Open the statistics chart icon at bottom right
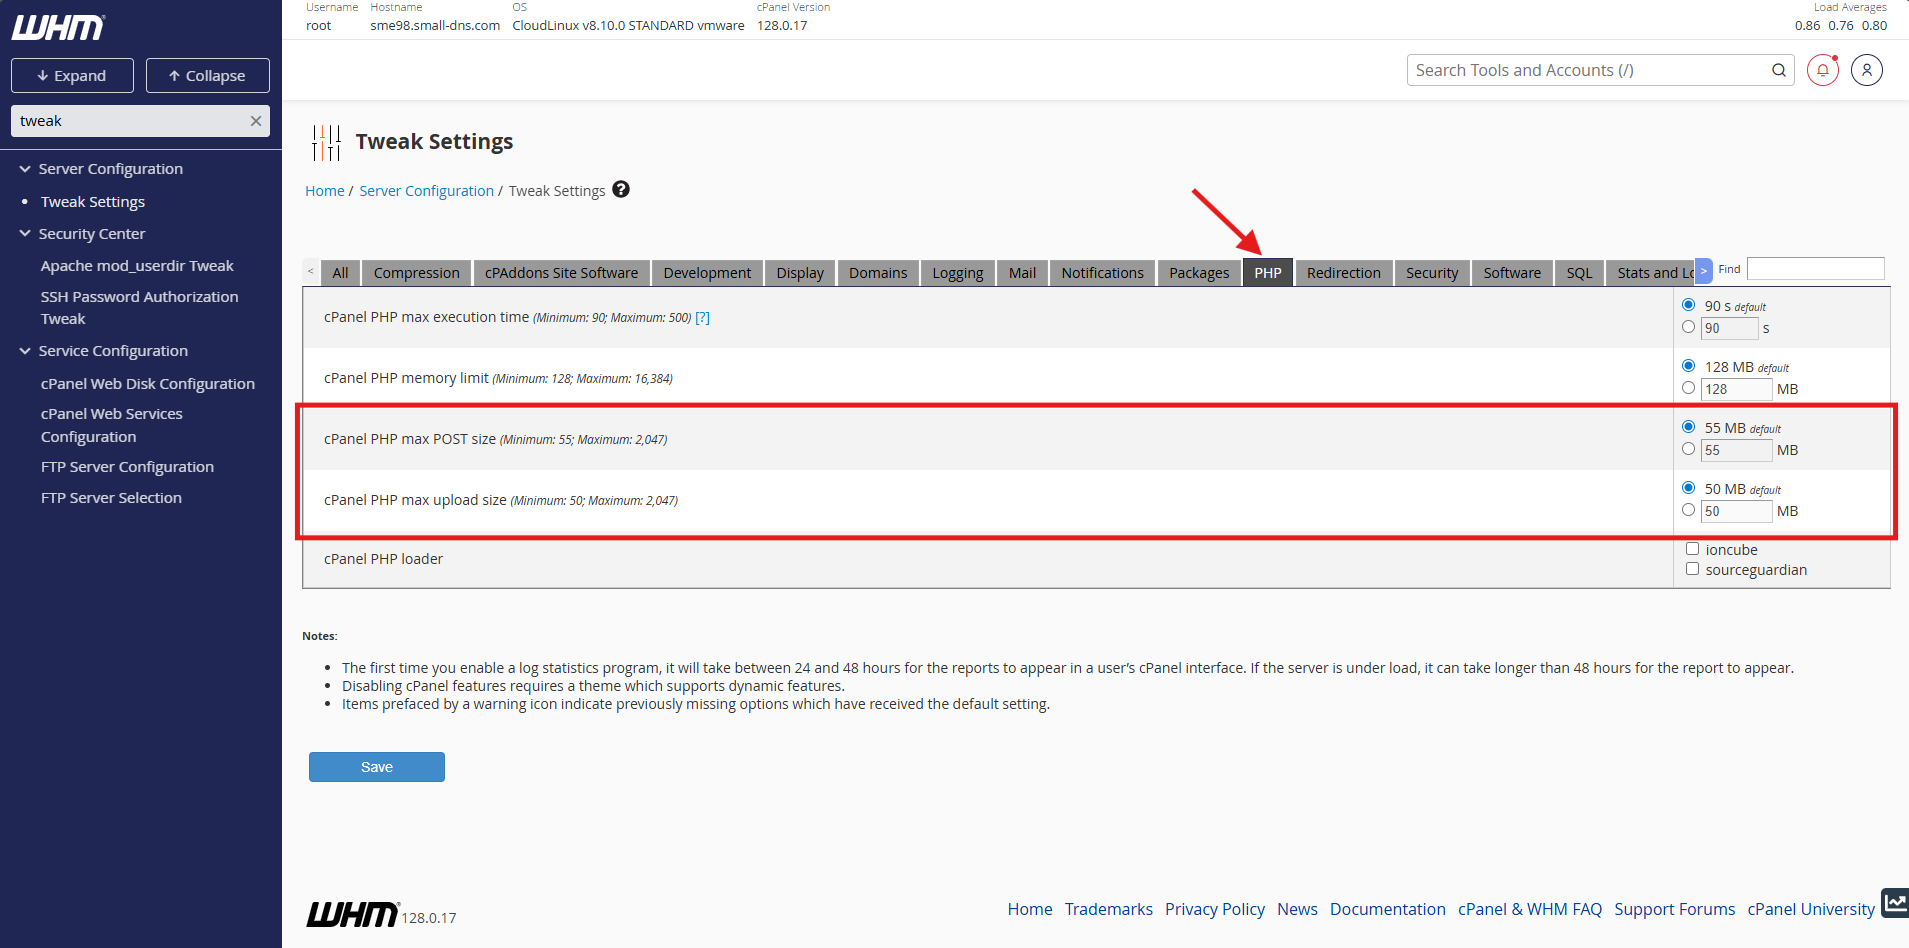1909x948 pixels. (x=1895, y=902)
